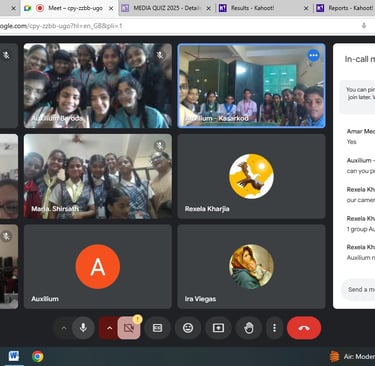Switch to Reports - Kahoot! tab
The image size is (375, 366).
click(x=345, y=8)
